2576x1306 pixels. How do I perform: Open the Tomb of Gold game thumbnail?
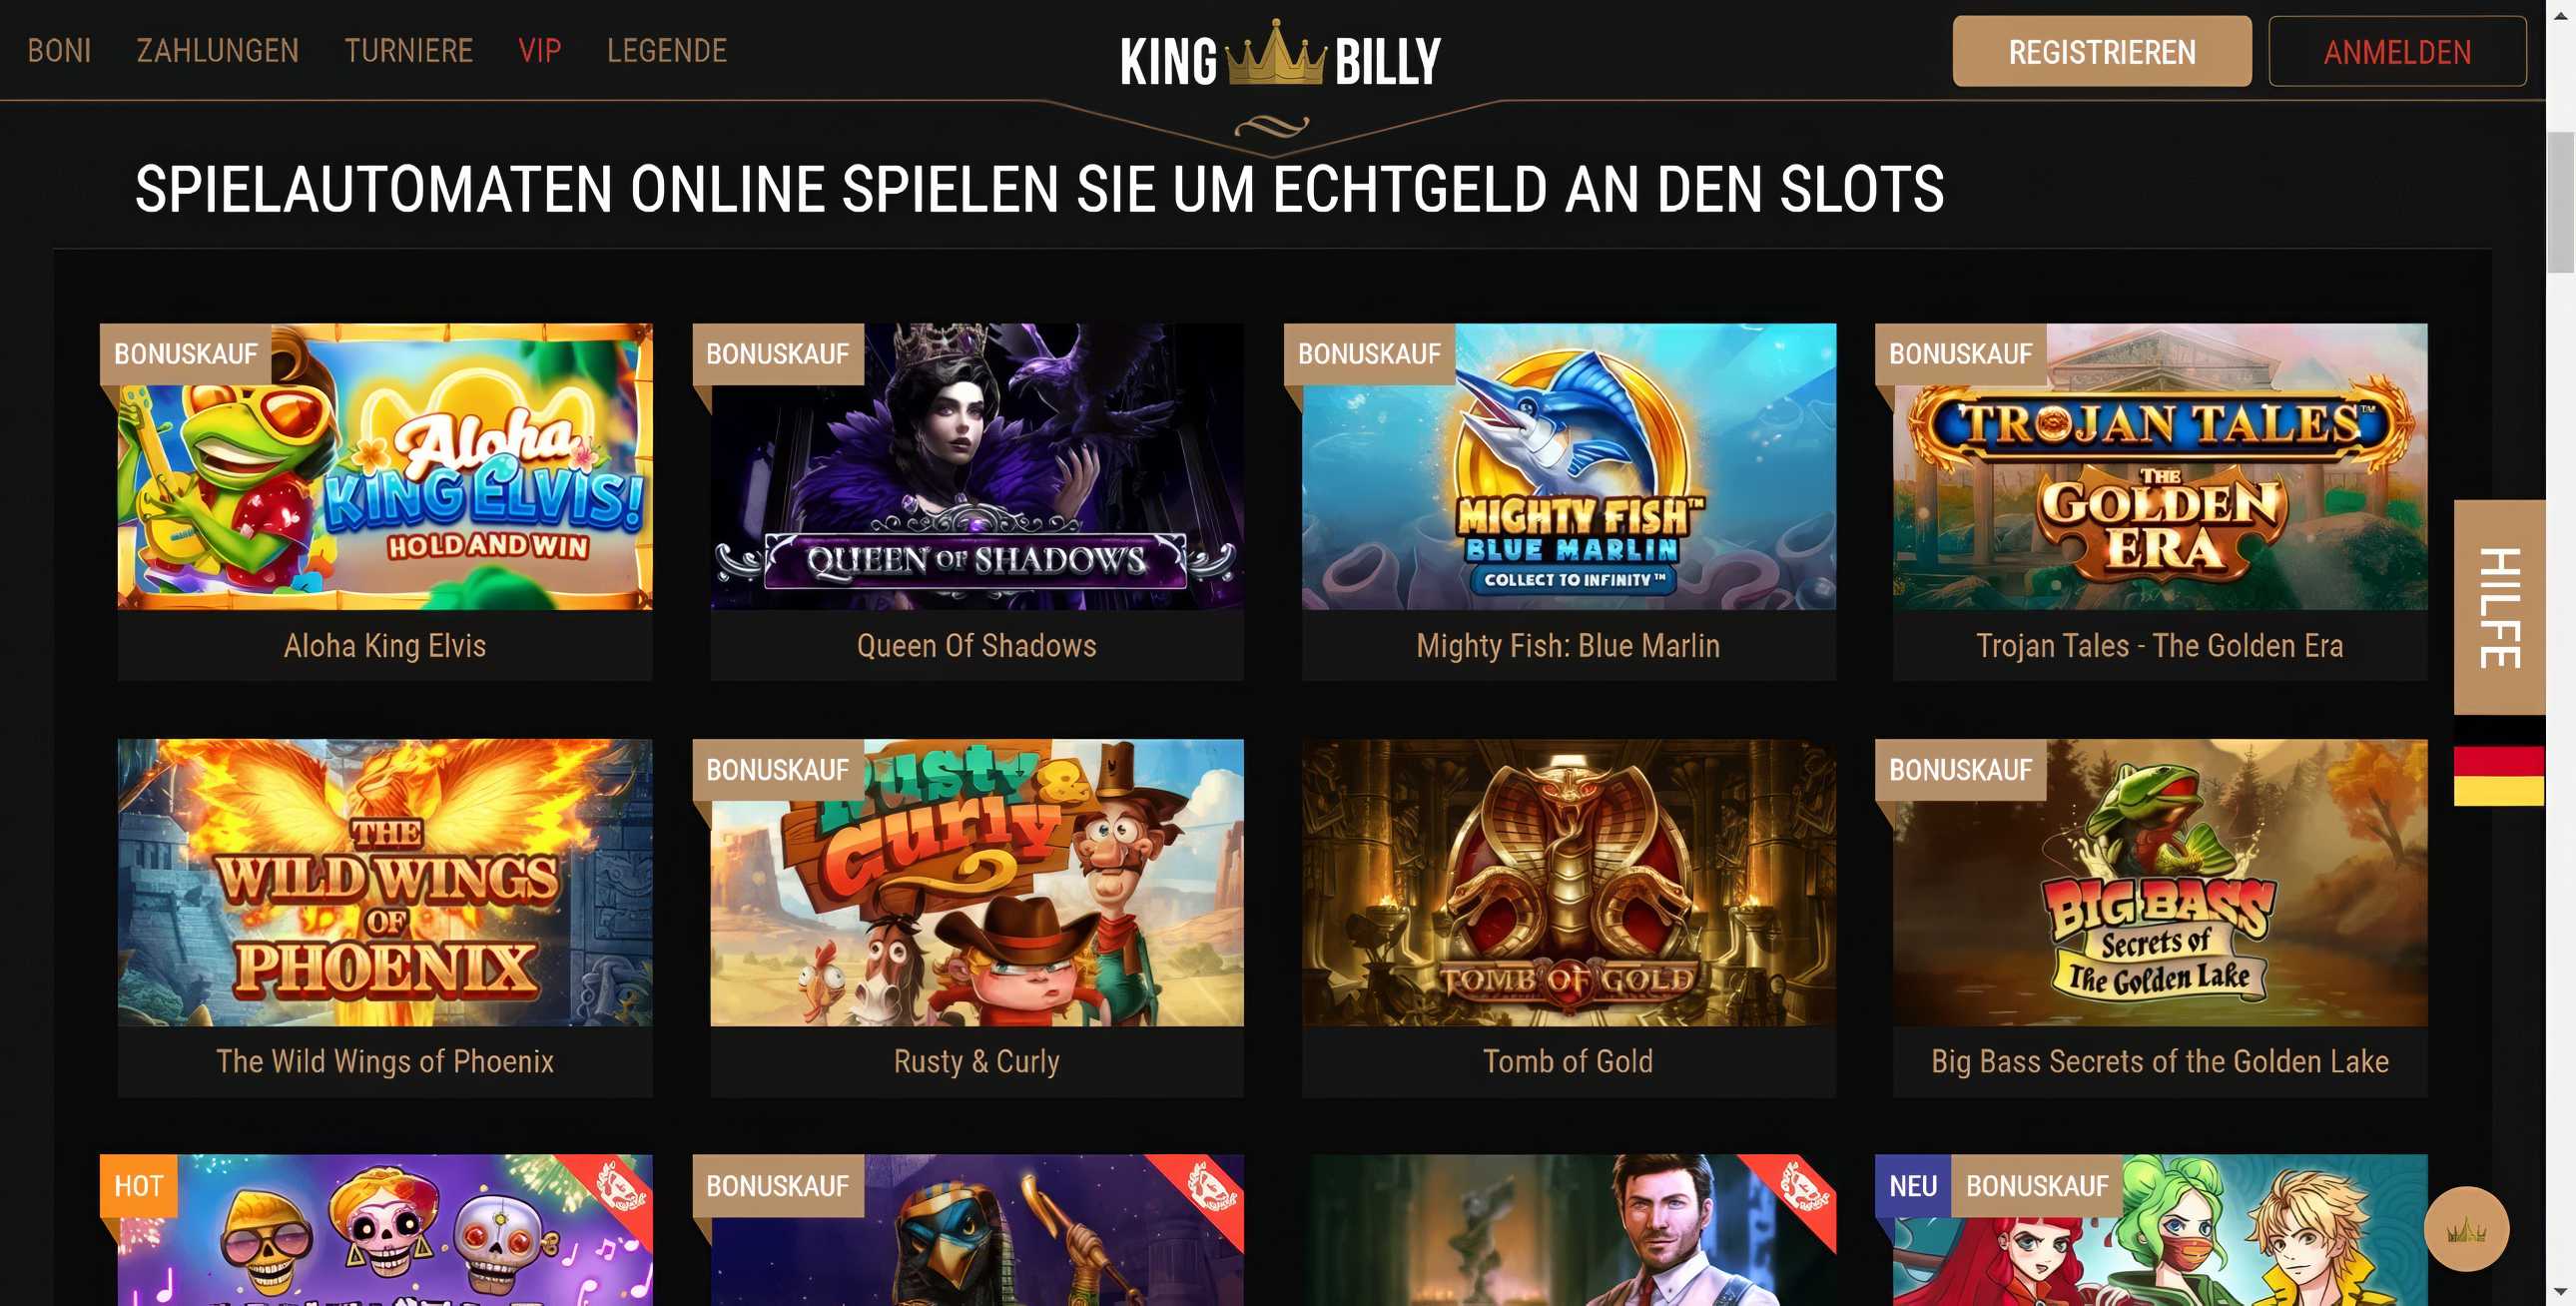(1568, 882)
